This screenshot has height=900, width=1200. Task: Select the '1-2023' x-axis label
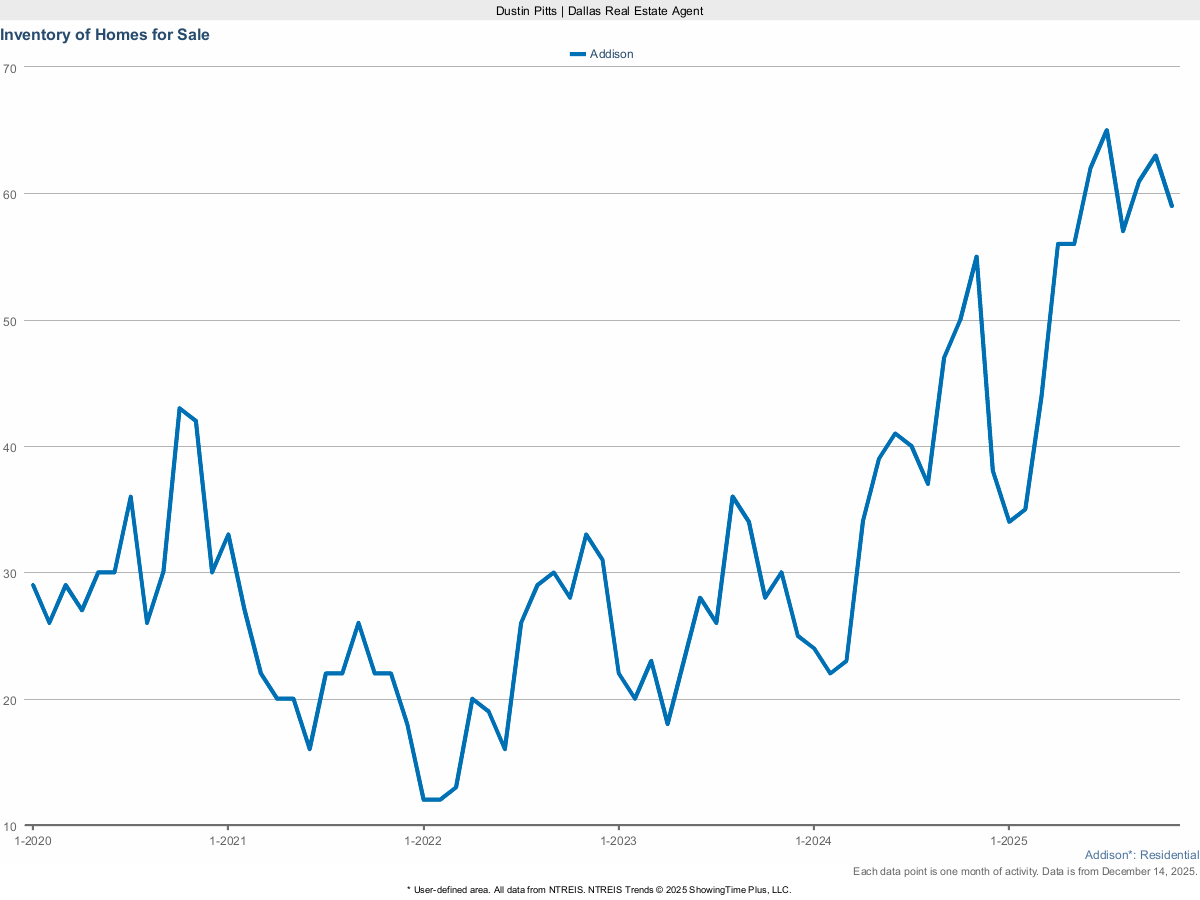(x=620, y=841)
